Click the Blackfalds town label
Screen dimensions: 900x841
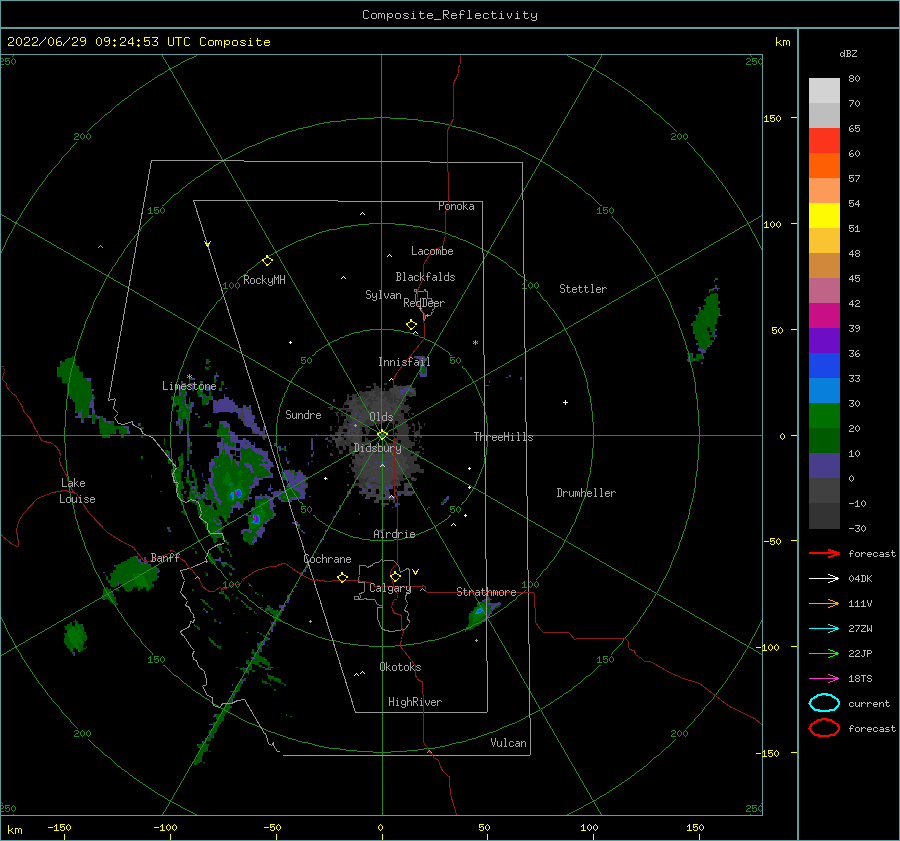(x=425, y=277)
